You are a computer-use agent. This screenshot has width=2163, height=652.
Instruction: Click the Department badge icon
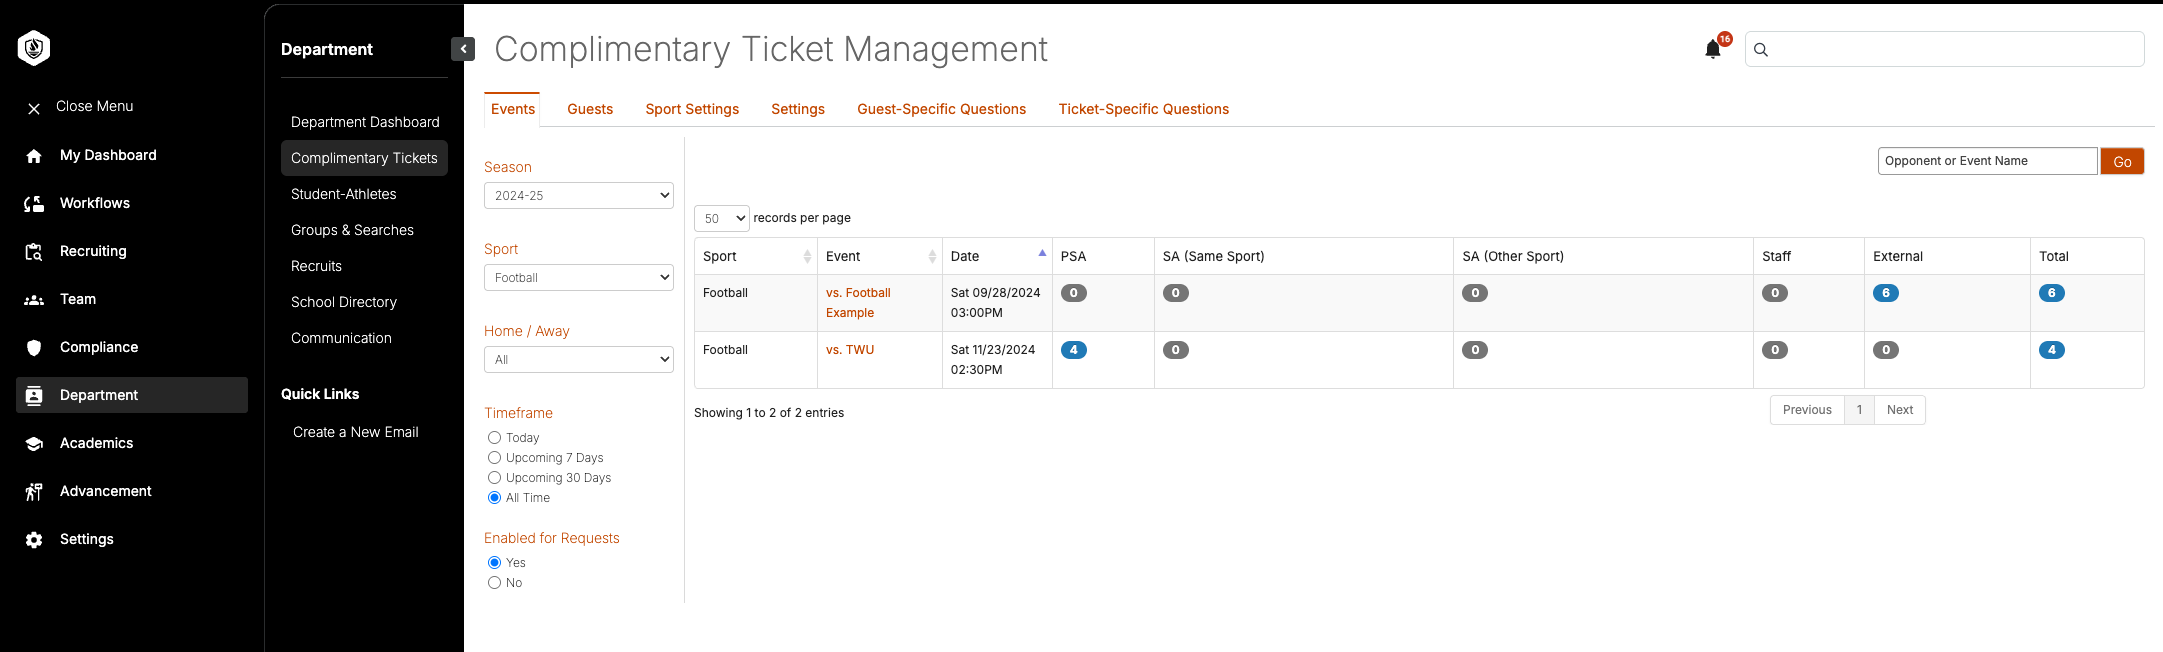click(34, 396)
